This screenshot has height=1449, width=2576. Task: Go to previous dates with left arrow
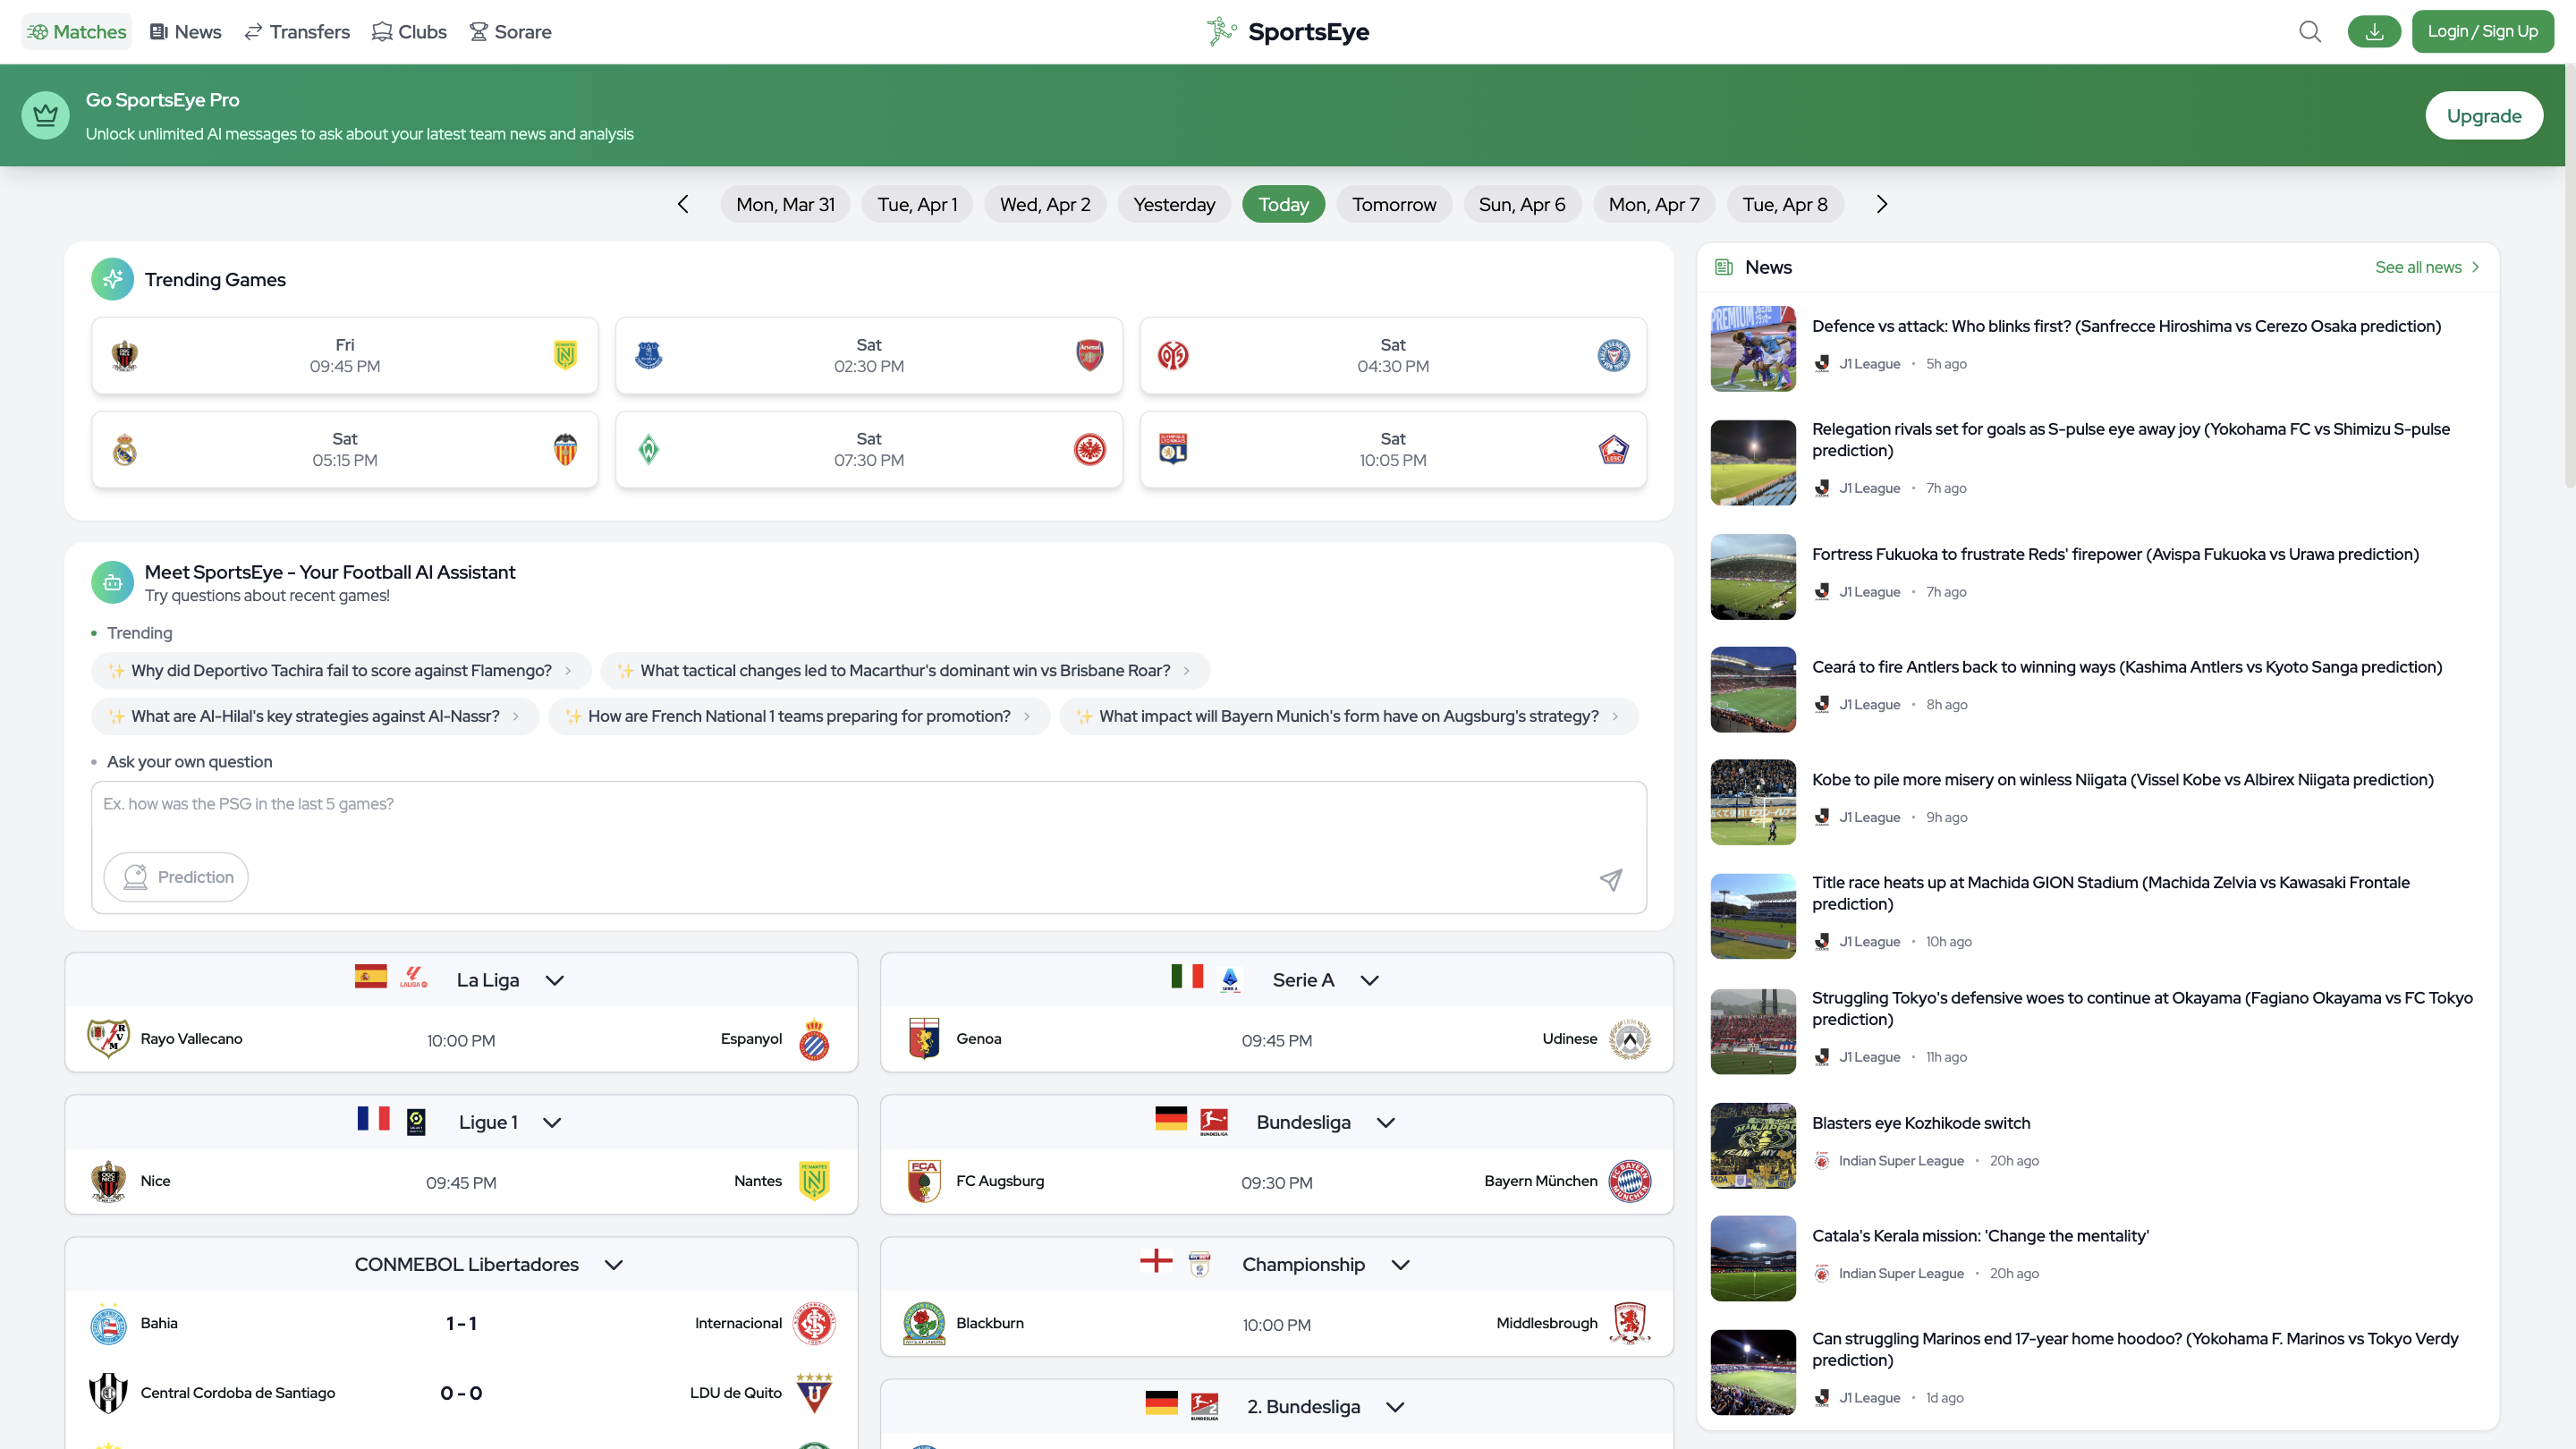pyautogui.click(x=683, y=204)
